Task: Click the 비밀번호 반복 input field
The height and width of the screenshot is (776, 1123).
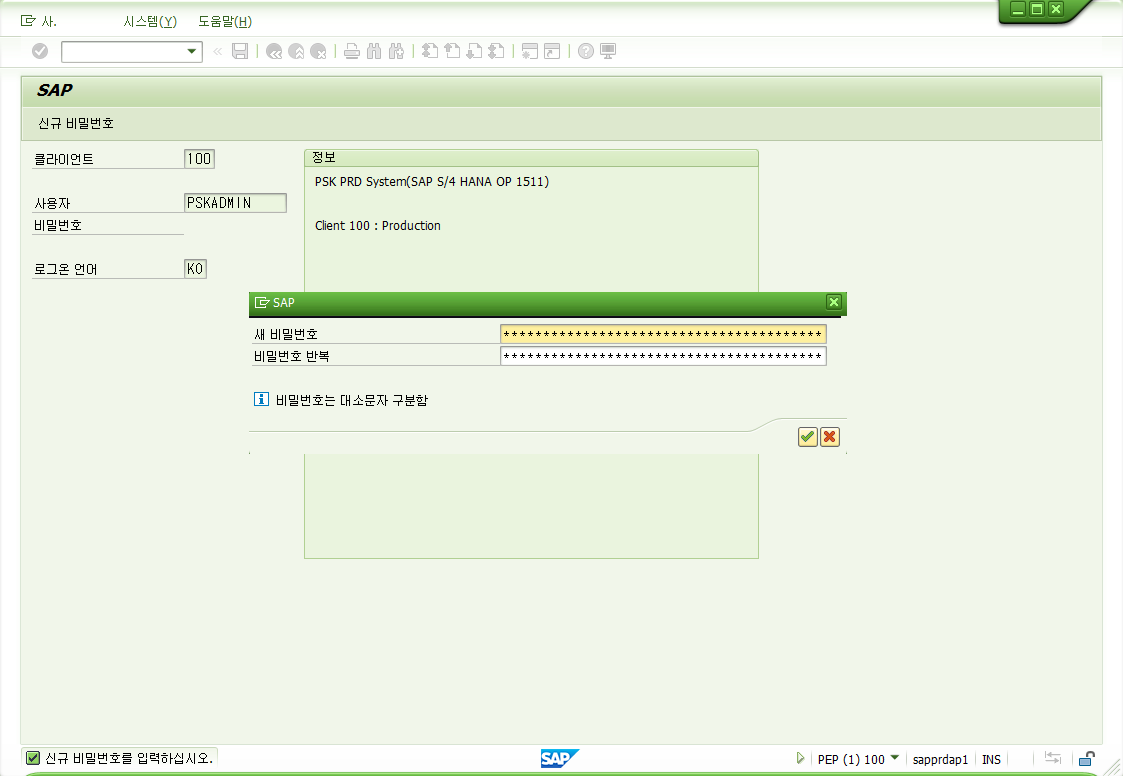Action: pyautogui.click(x=662, y=356)
